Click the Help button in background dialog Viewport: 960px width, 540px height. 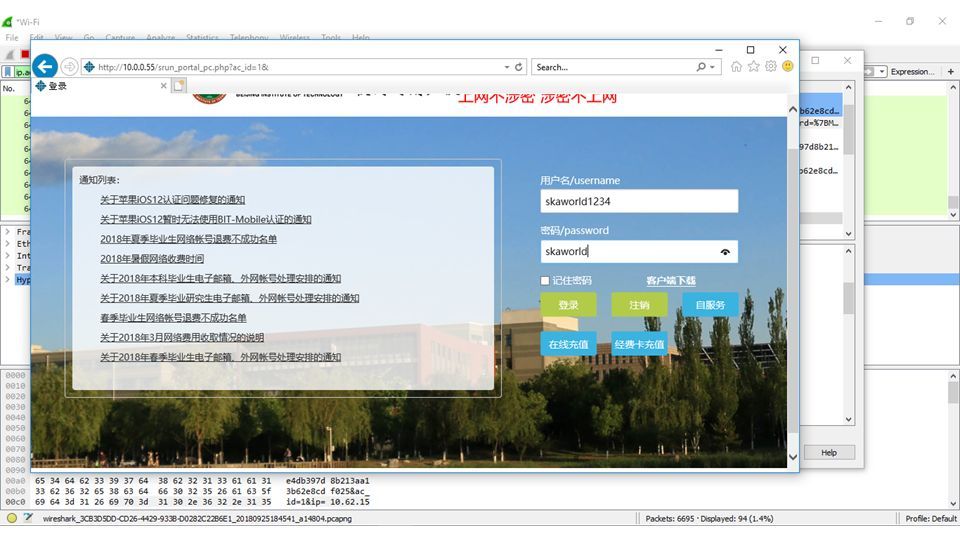(829, 453)
